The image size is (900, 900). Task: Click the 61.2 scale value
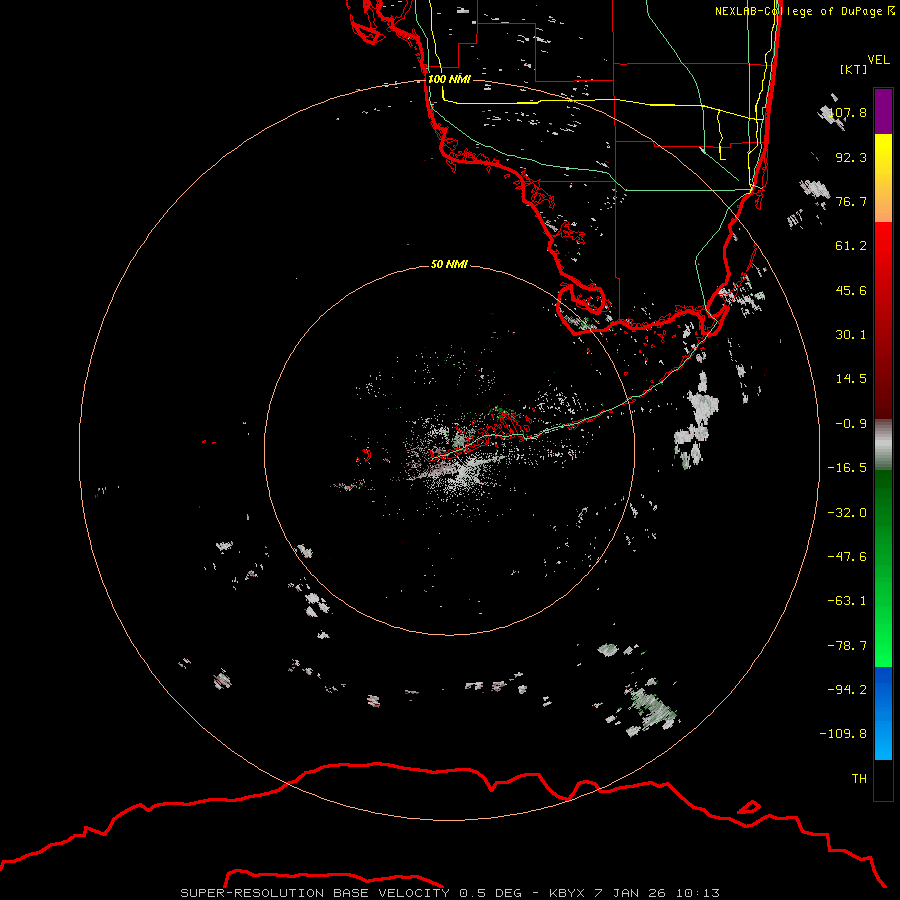click(851, 246)
